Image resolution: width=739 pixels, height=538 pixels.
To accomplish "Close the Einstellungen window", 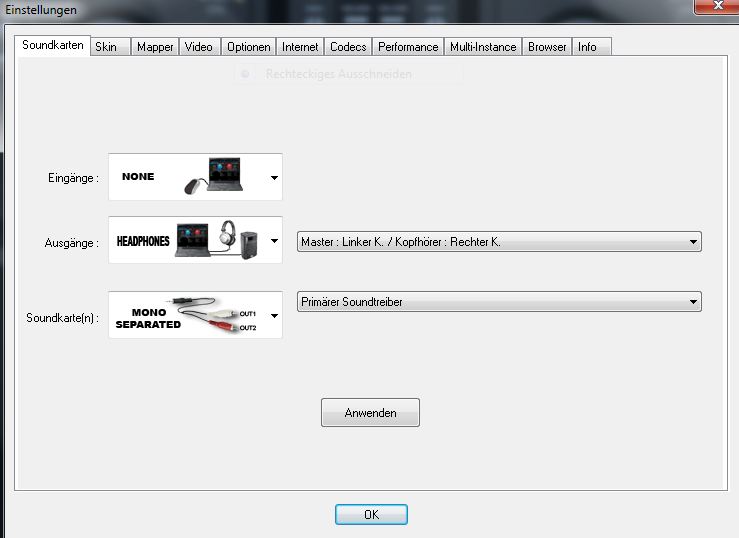I will pos(717,6).
